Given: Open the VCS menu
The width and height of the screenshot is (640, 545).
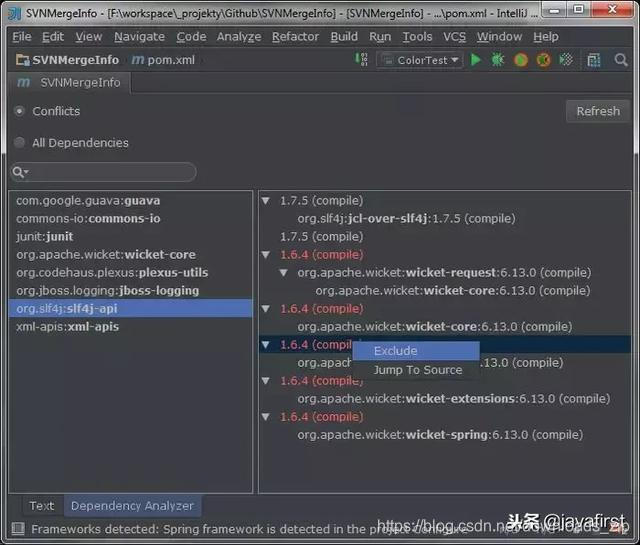Looking at the screenshot, I should (x=454, y=37).
